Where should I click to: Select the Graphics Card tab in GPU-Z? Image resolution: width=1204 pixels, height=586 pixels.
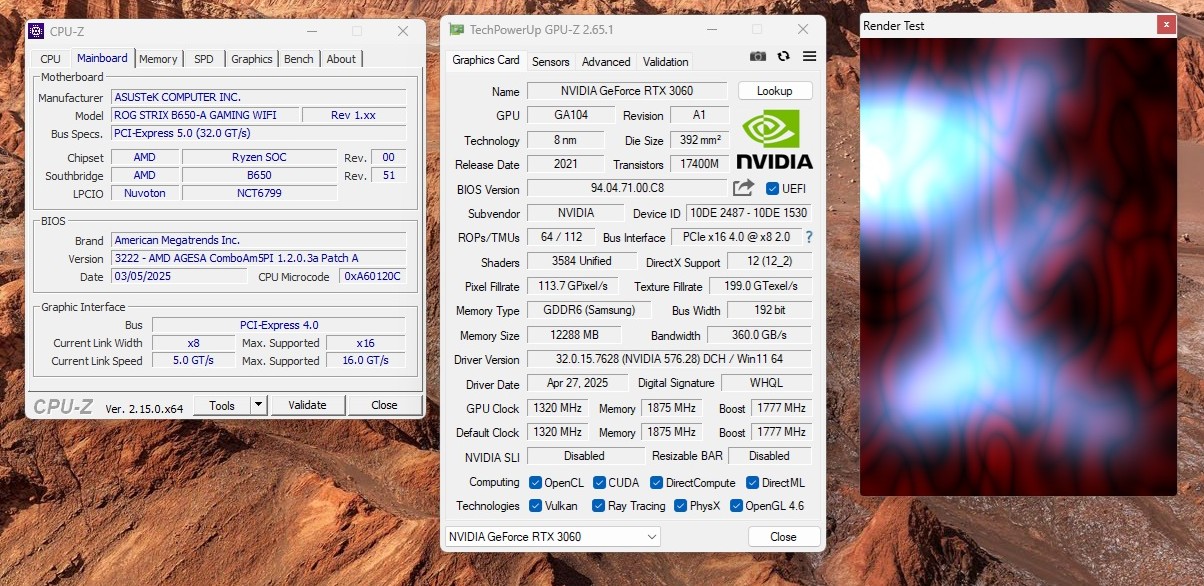(x=486, y=60)
